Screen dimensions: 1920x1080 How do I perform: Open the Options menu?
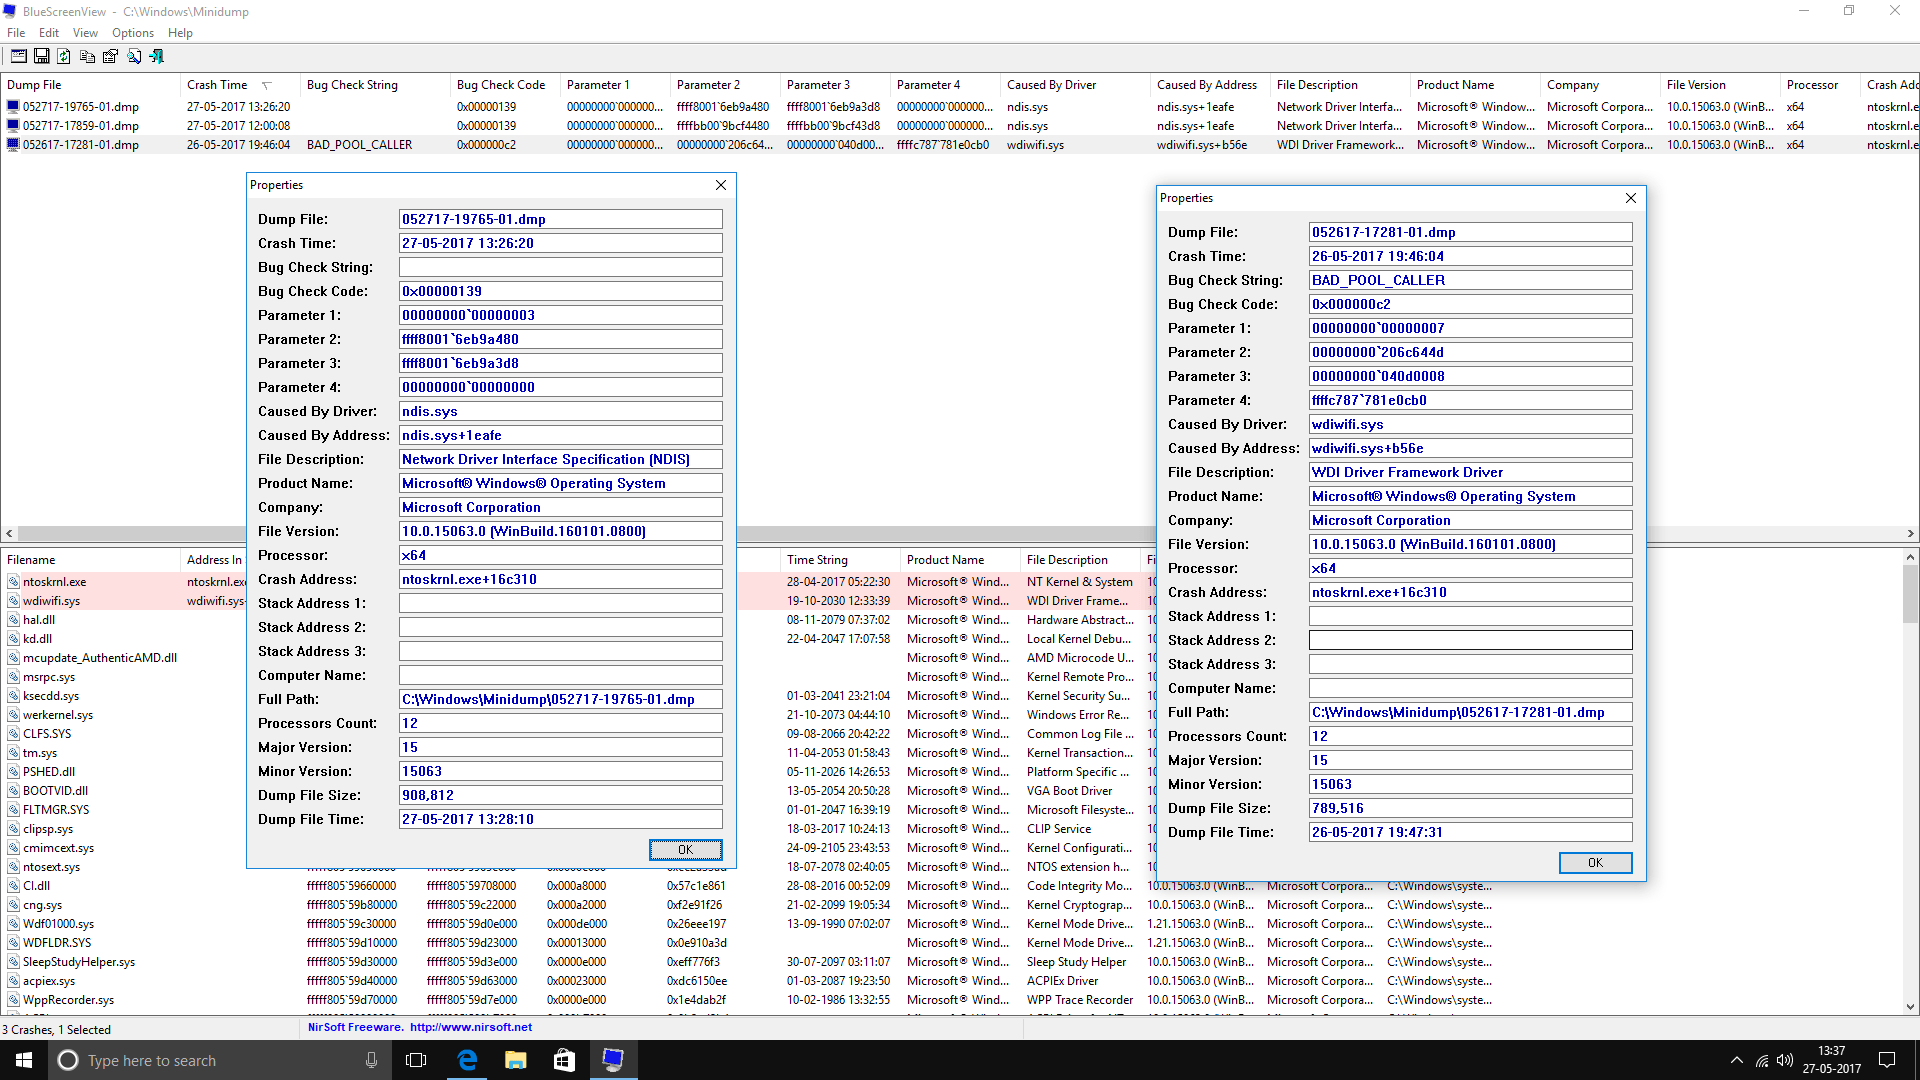pos(132,33)
